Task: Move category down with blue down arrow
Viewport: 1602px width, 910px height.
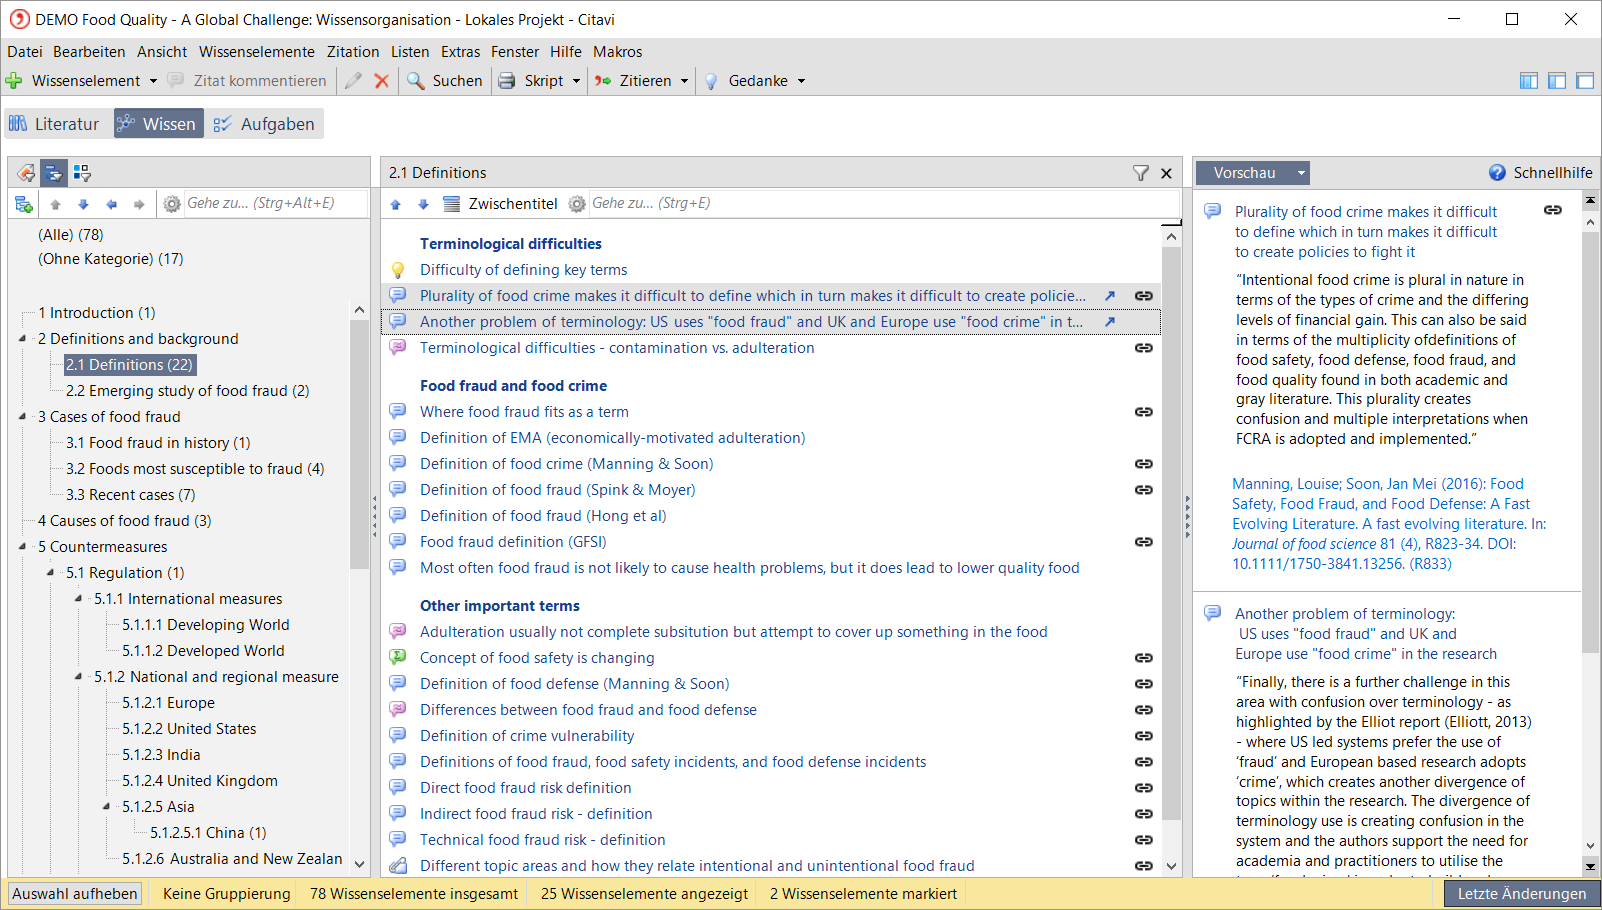Action: coord(84,204)
